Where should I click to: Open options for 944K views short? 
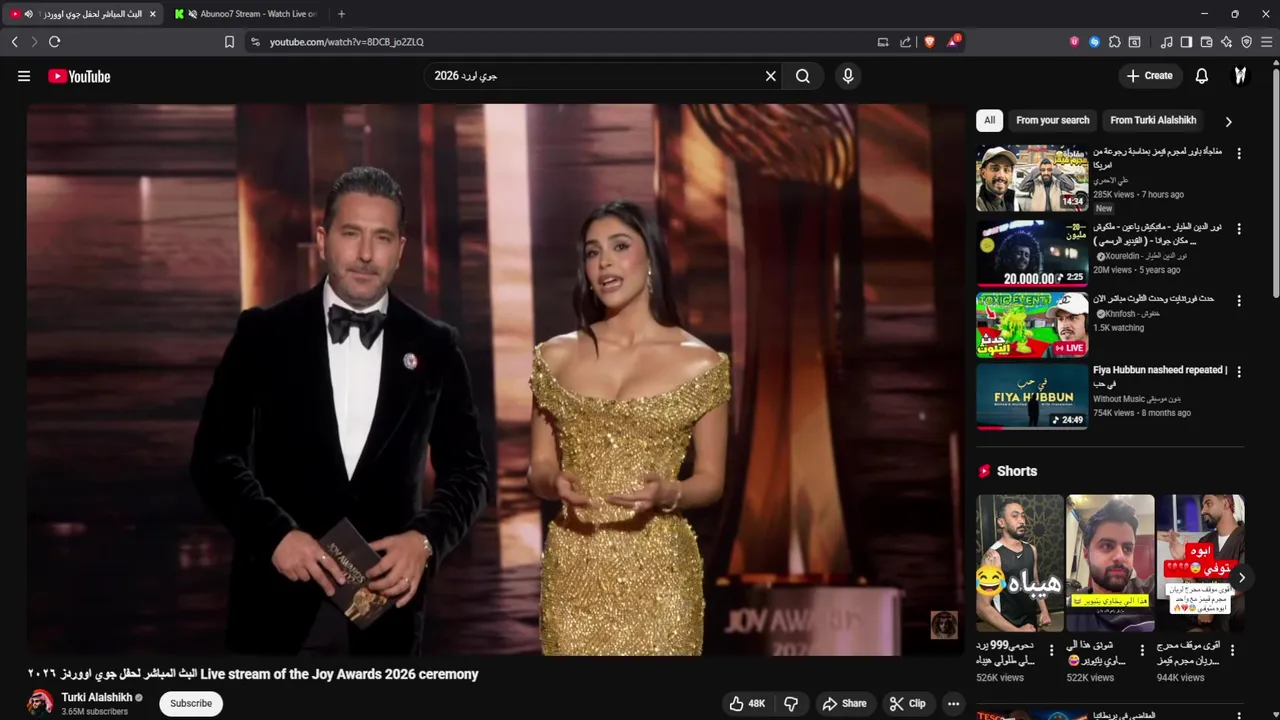[x=1232, y=650]
